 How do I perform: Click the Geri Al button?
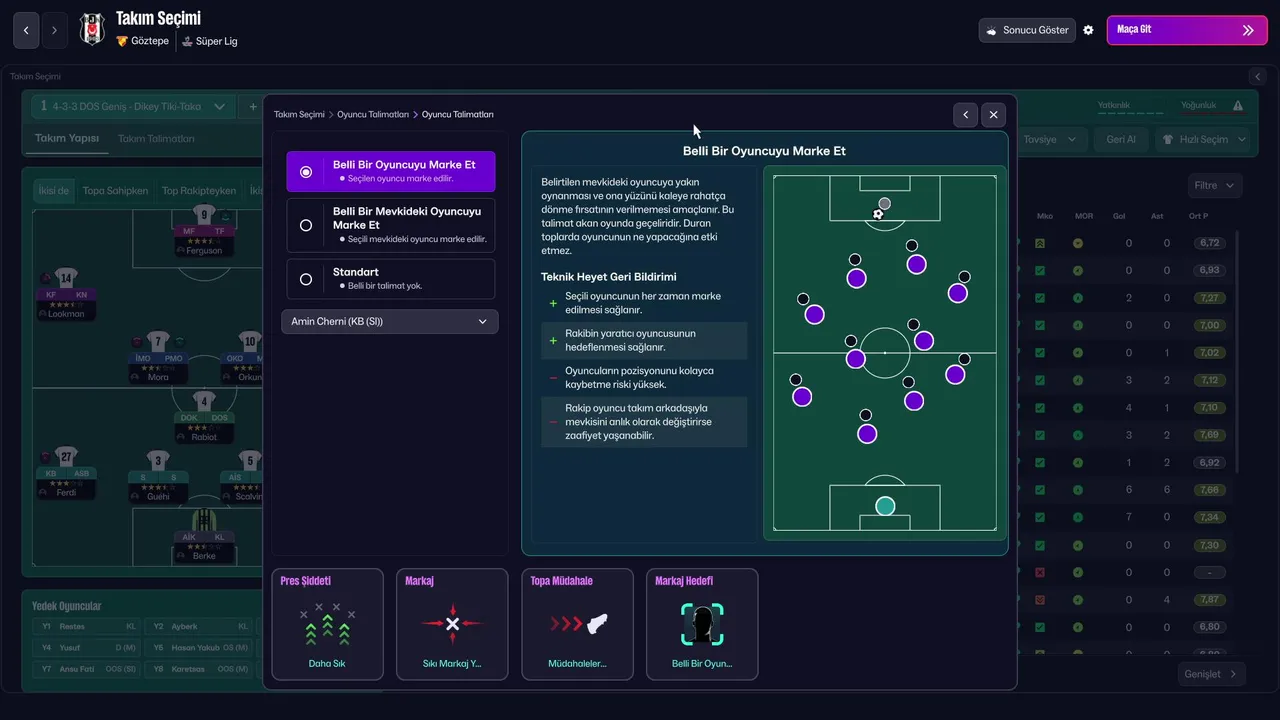tap(1121, 139)
